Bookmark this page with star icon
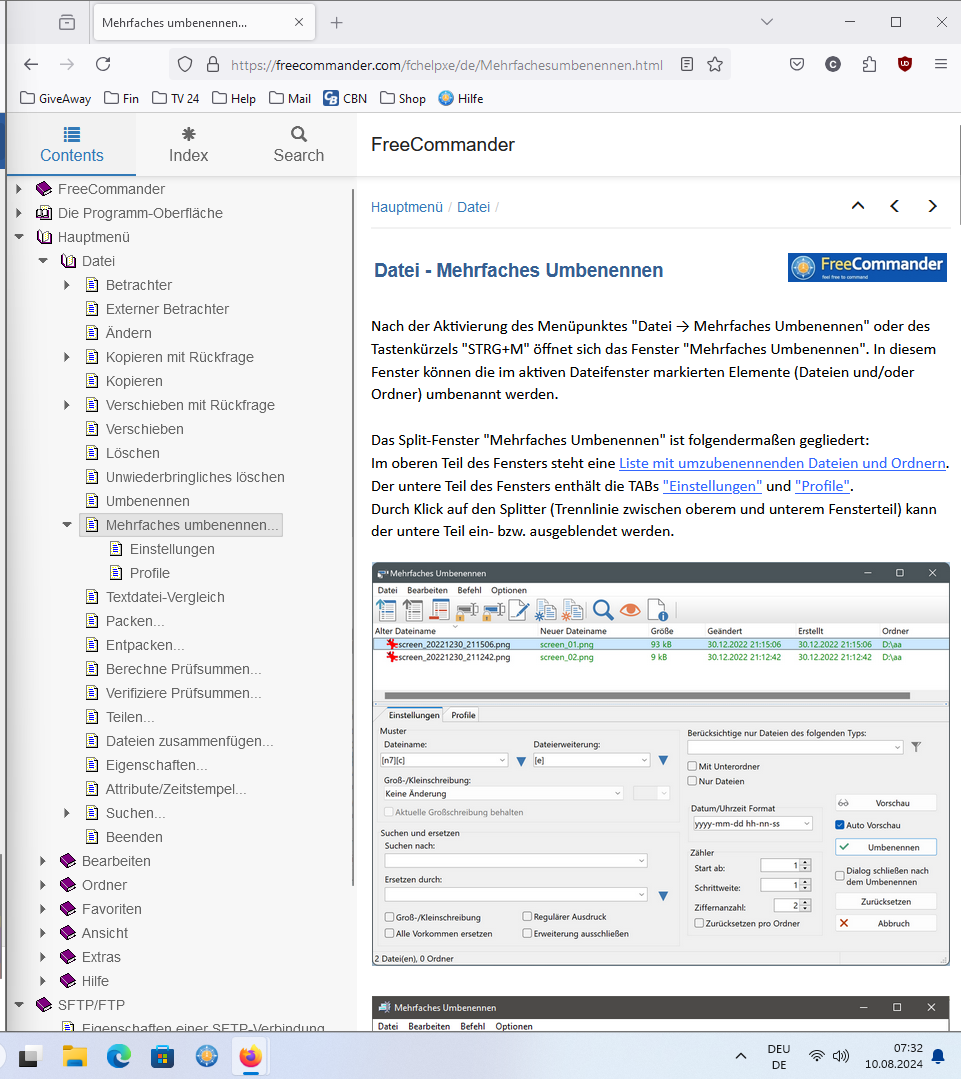The image size is (961, 1079). [715, 65]
